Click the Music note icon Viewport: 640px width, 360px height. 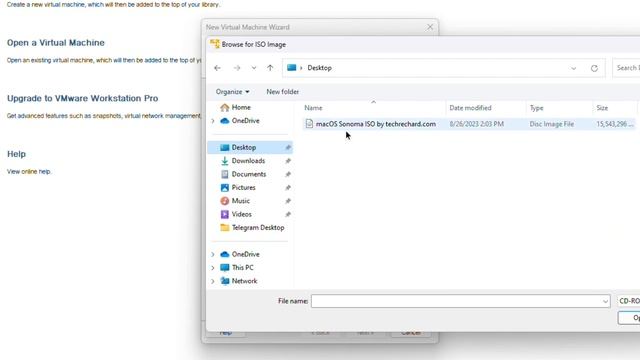(x=224, y=201)
